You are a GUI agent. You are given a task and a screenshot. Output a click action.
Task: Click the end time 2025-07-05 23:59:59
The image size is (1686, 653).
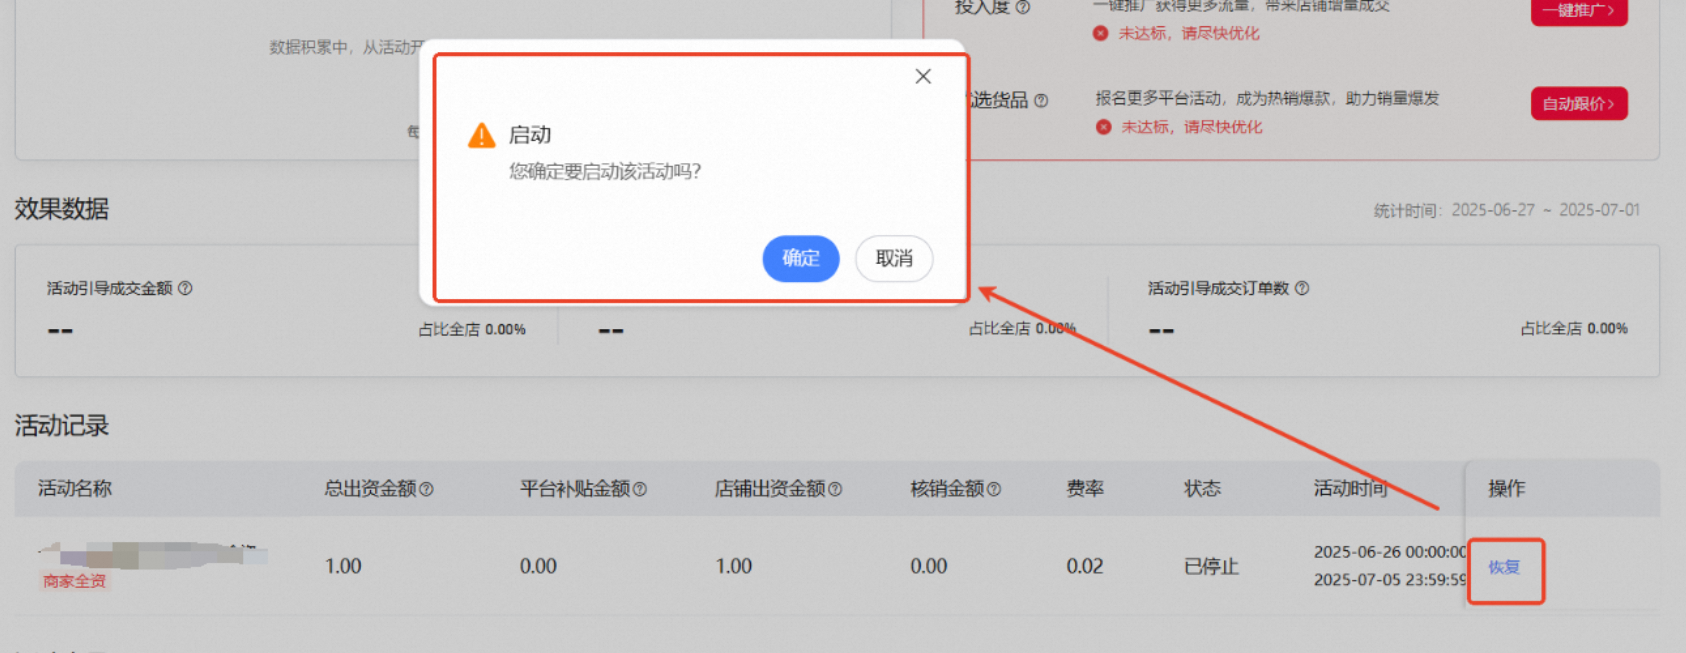(1390, 580)
